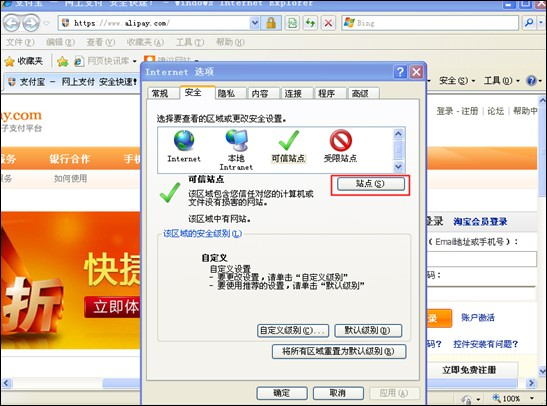Open the 编辑(E) menu

tap(60, 42)
